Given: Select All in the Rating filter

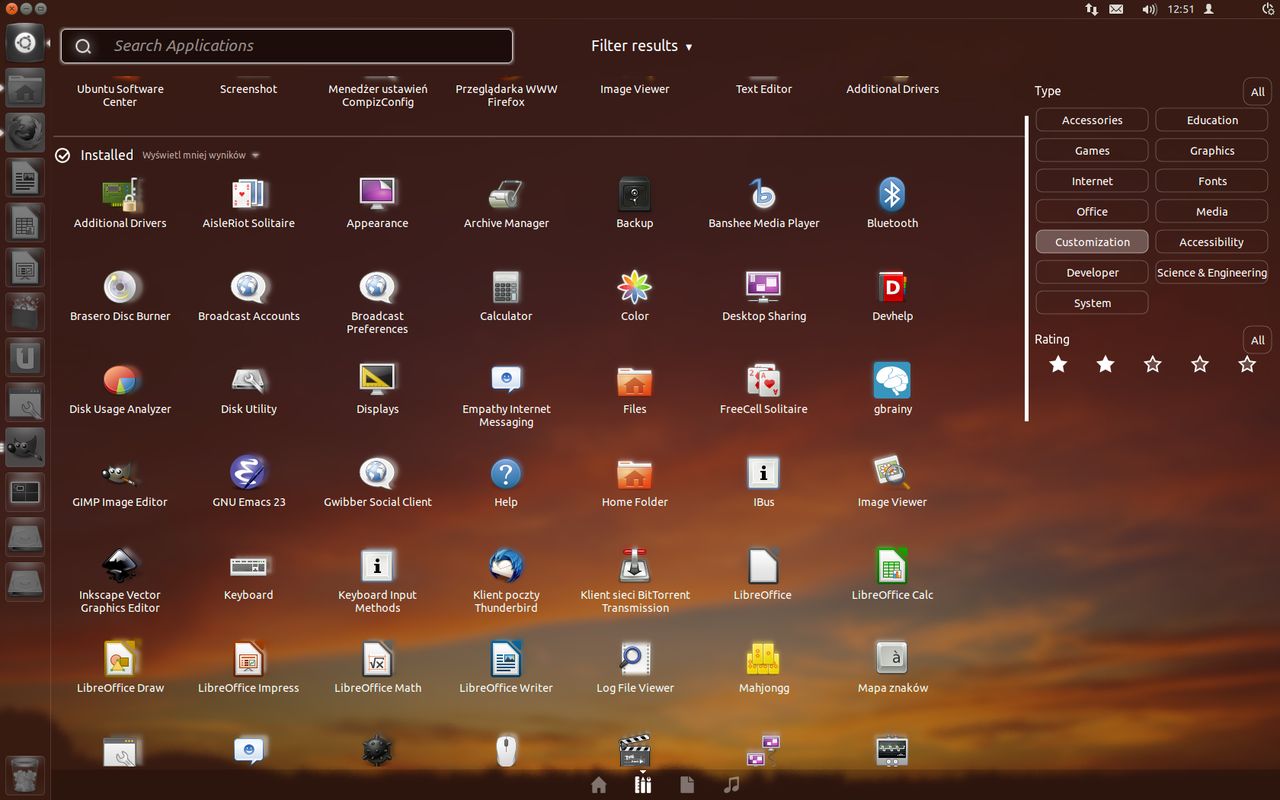Looking at the screenshot, I should 1257,340.
